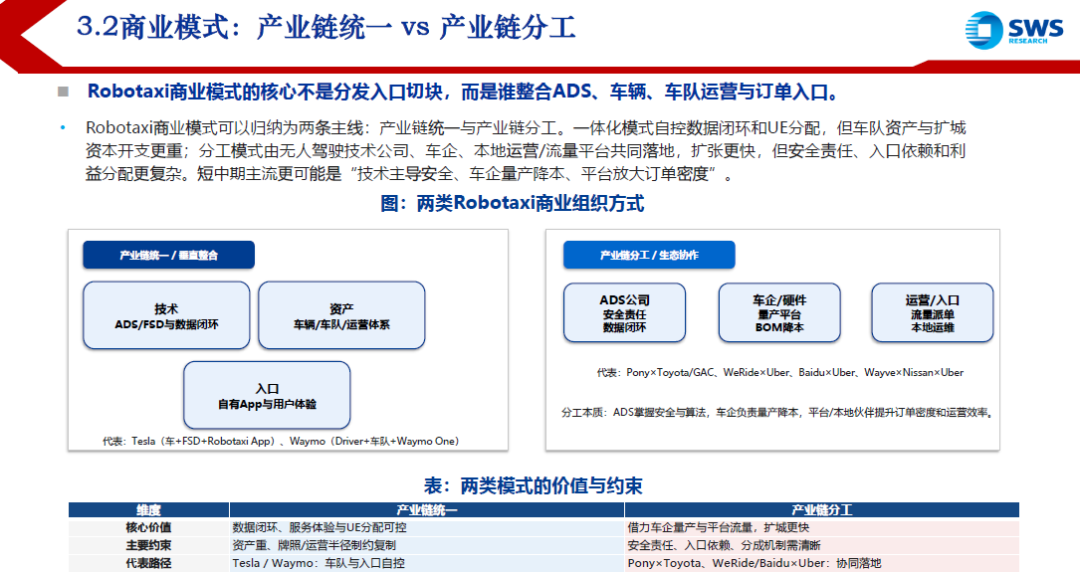
Task: Click the "产业链分工" column header
Action: coord(822,510)
